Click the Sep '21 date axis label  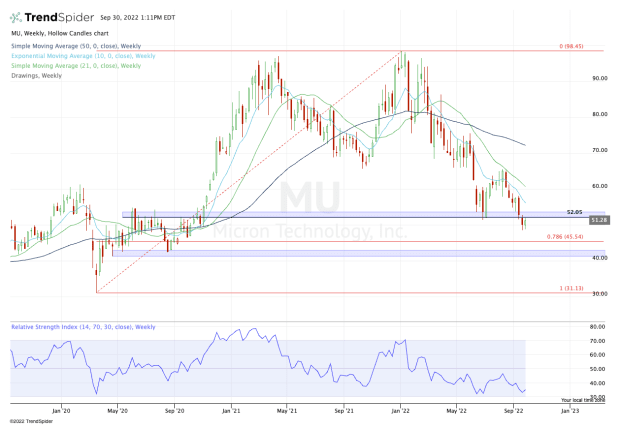tap(344, 411)
